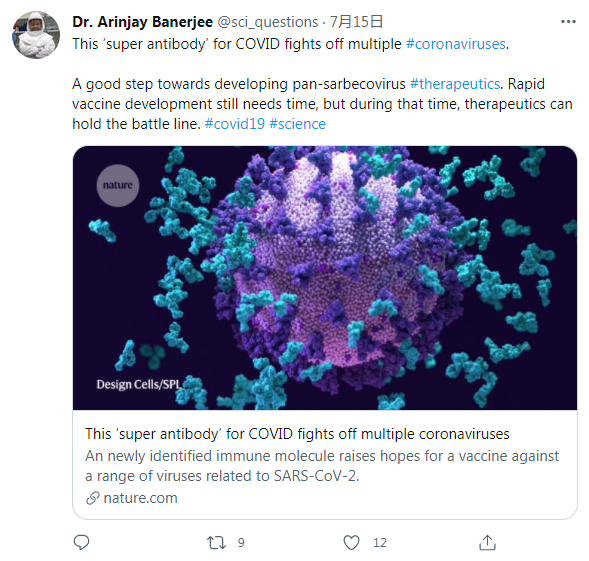The height and width of the screenshot is (561, 589).
Task: Click the Dr. Arinjay Banerjee display name
Action: [x=143, y=22]
